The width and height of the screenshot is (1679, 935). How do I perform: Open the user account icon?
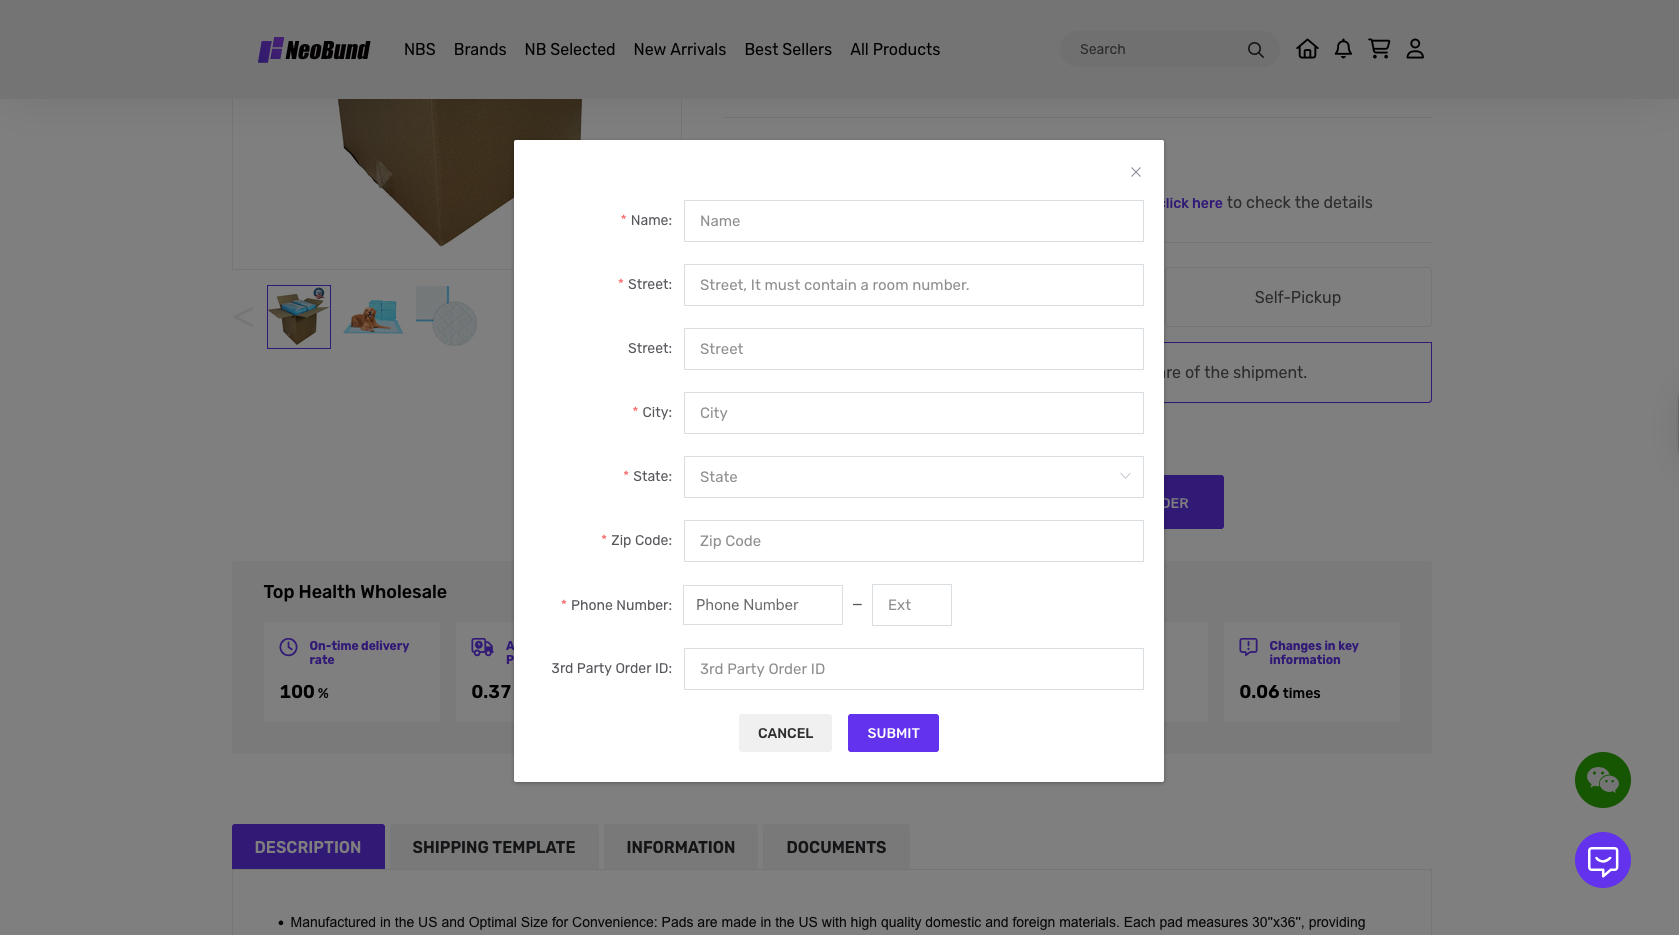click(1415, 49)
